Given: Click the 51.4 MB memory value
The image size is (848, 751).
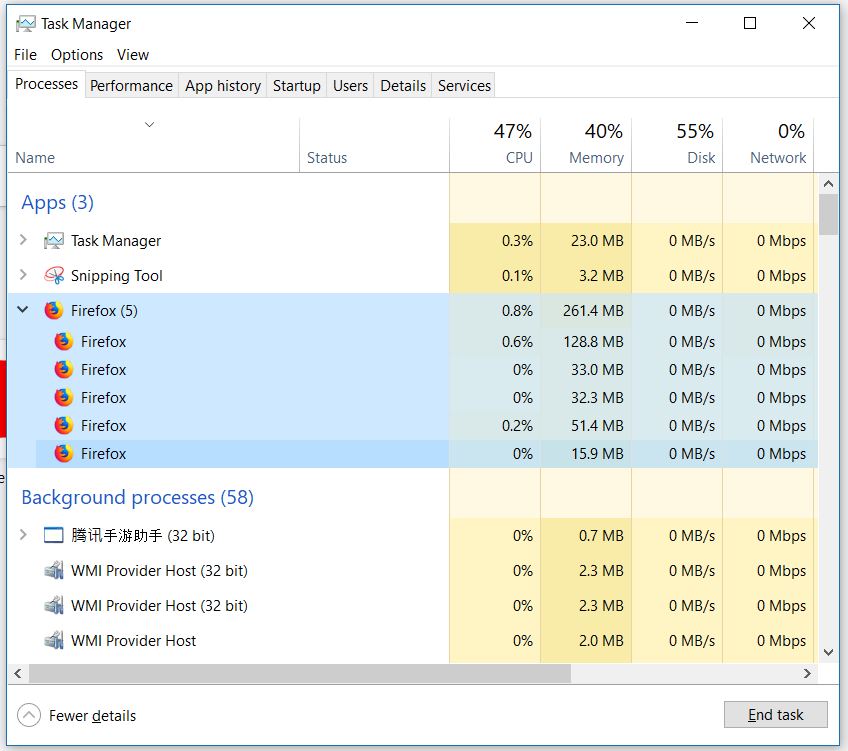Looking at the screenshot, I should [x=597, y=426].
